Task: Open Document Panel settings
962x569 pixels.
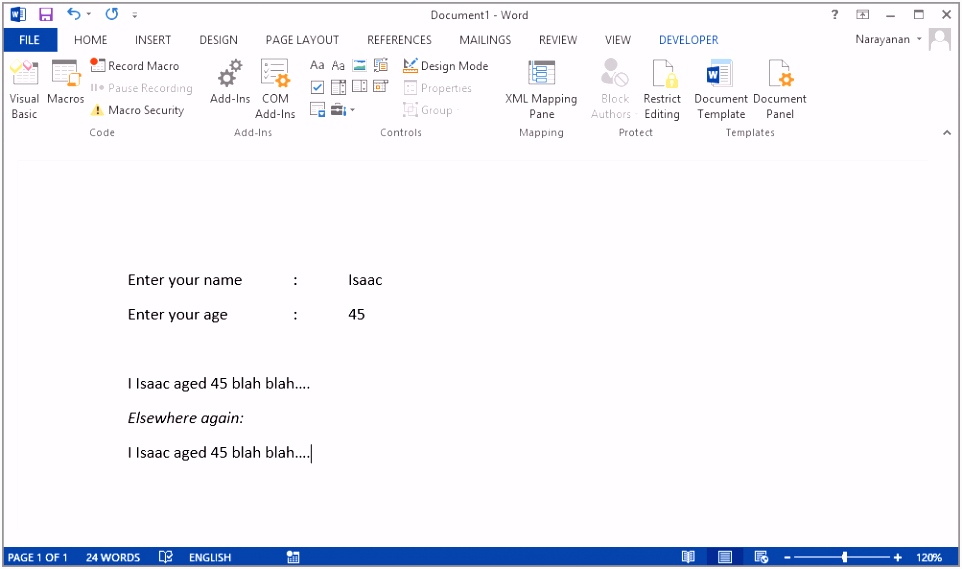Action: (x=780, y=90)
